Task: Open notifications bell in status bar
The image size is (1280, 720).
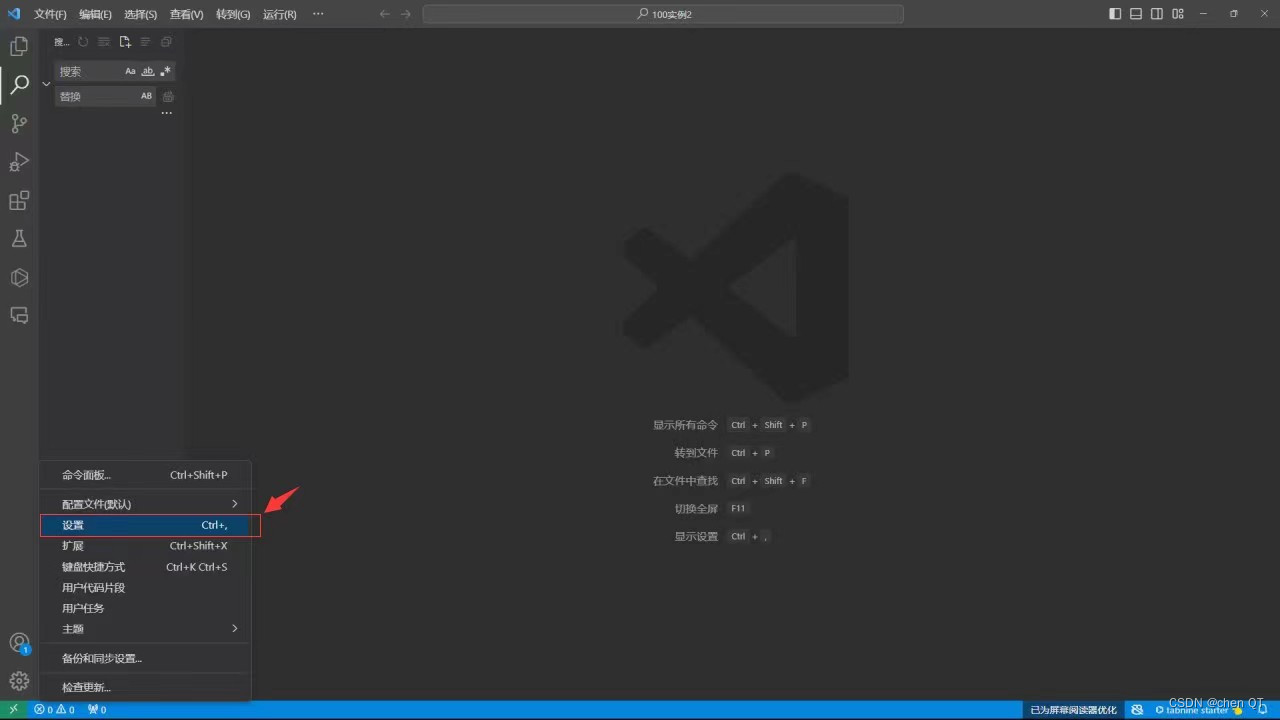Action: 1263,710
